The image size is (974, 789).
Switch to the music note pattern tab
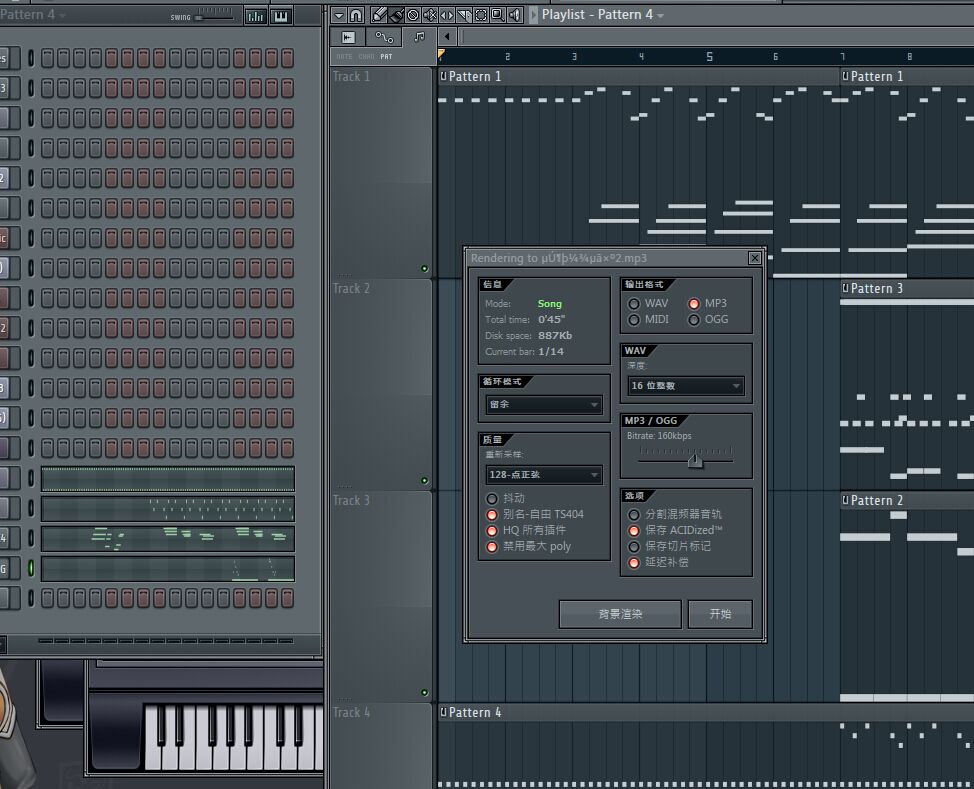click(x=418, y=37)
